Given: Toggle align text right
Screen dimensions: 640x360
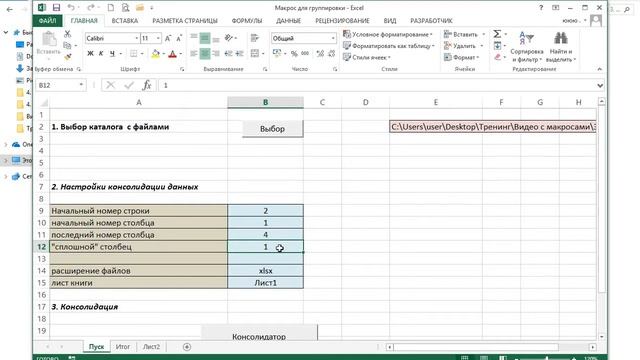Looking at the screenshot, I should (x=216, y=53).
